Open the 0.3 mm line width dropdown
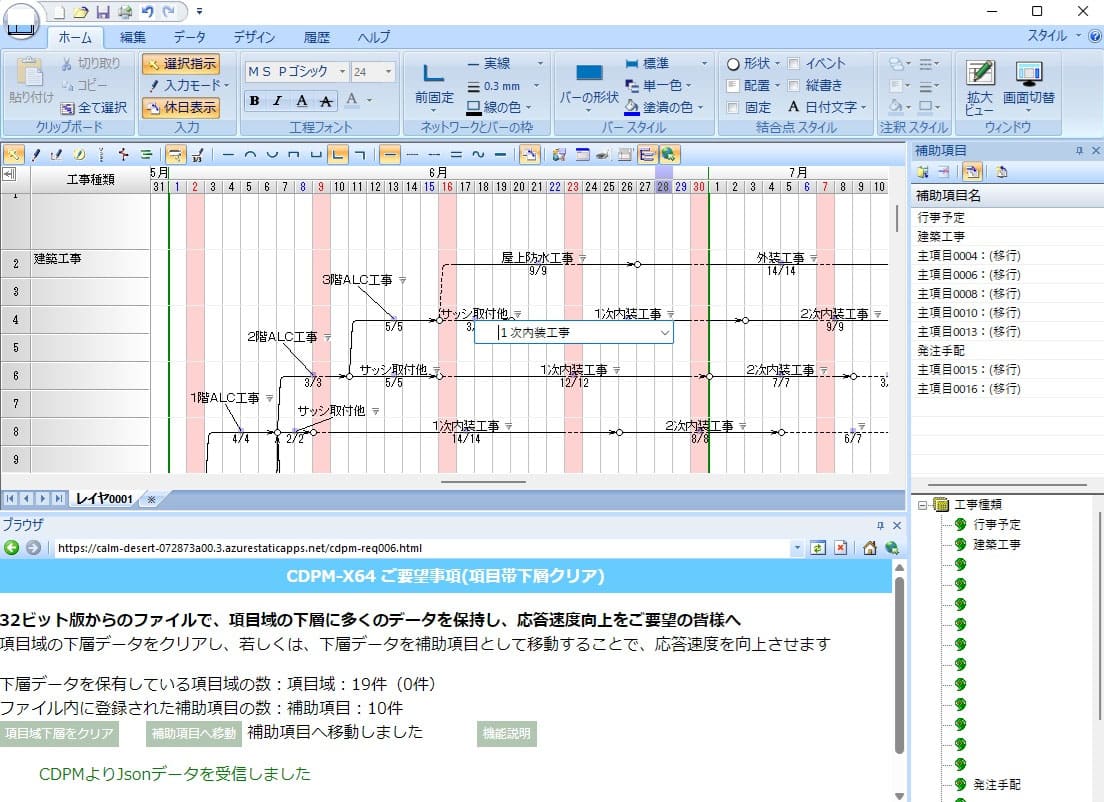The height and width of the screenshot is (802, 1104). pyautogui.click(x=537, y=86)
